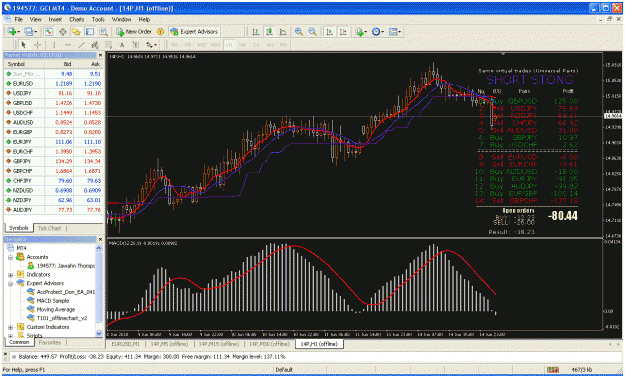The height and width of the screenshot is (376, 625).
Task: Toggle the Market Watch window icon
Action: point(49,31)
